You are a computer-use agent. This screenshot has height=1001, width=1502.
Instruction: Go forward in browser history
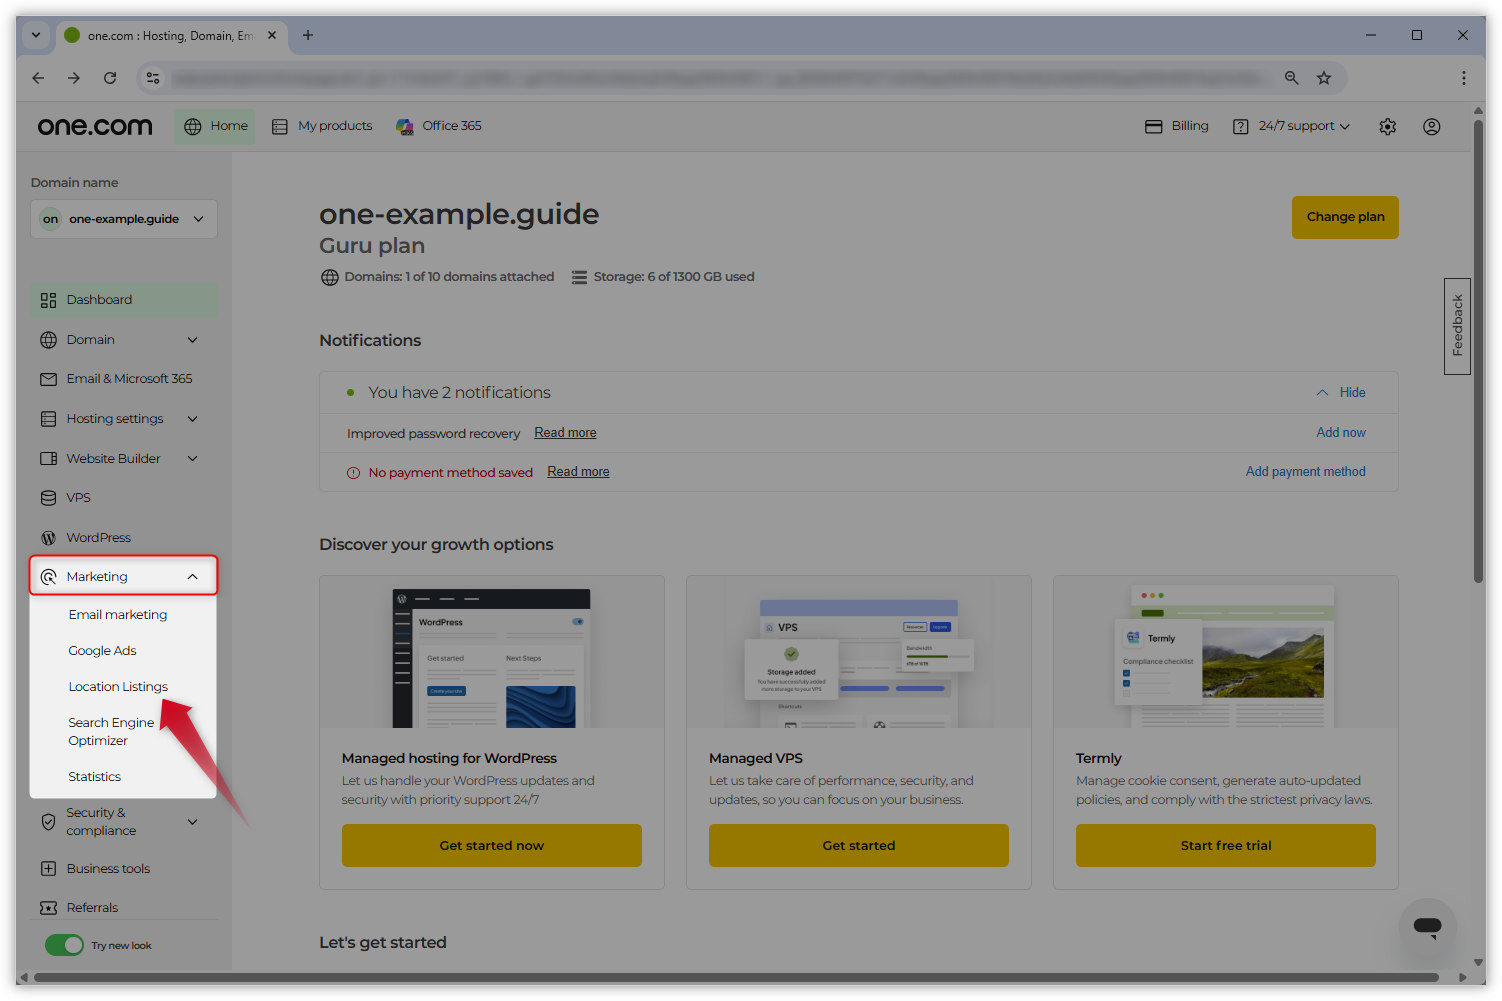pos(74,78)
